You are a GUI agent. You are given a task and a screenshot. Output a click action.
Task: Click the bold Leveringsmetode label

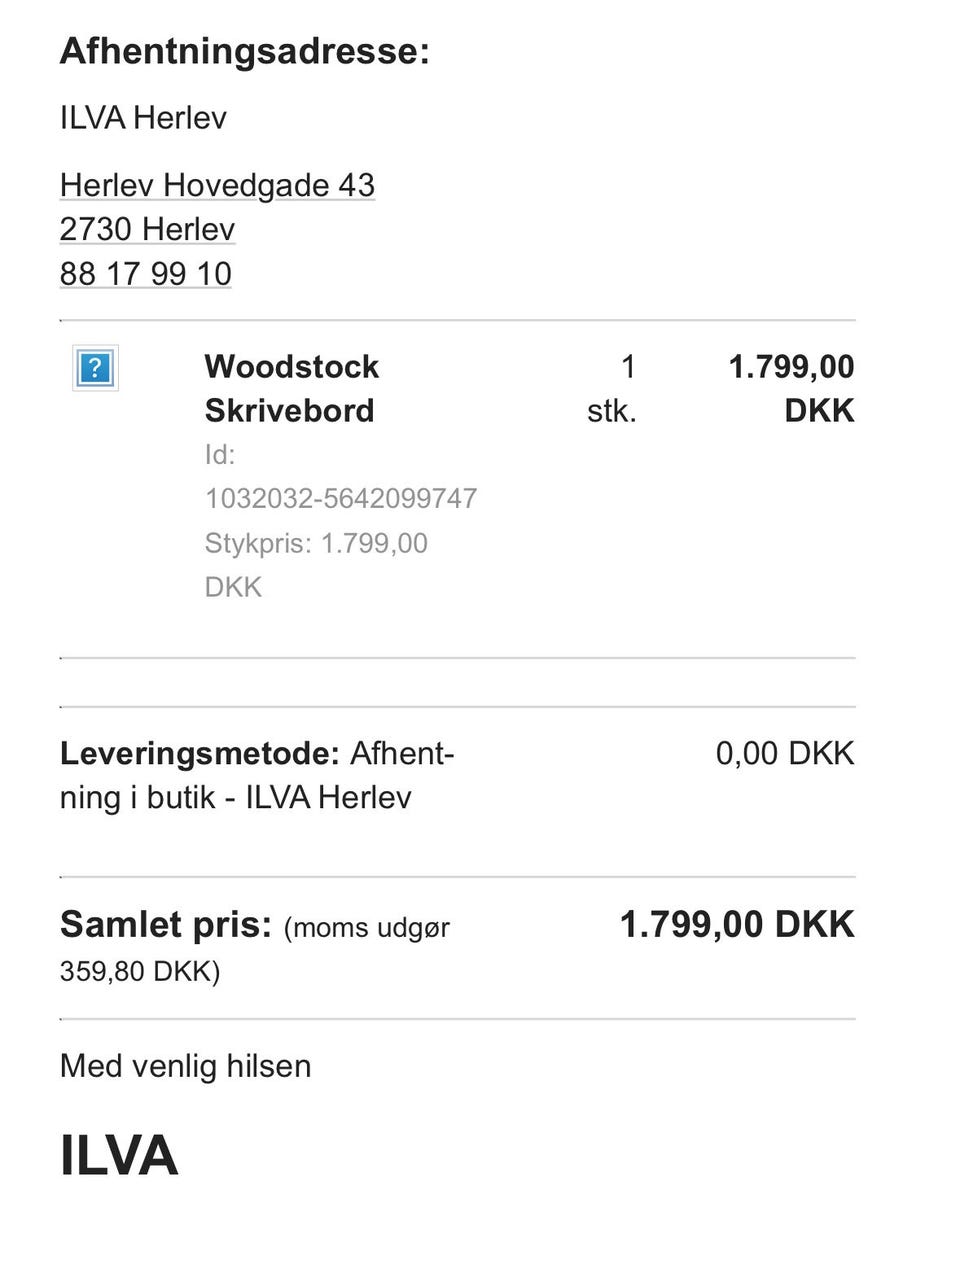coord(200,753)
